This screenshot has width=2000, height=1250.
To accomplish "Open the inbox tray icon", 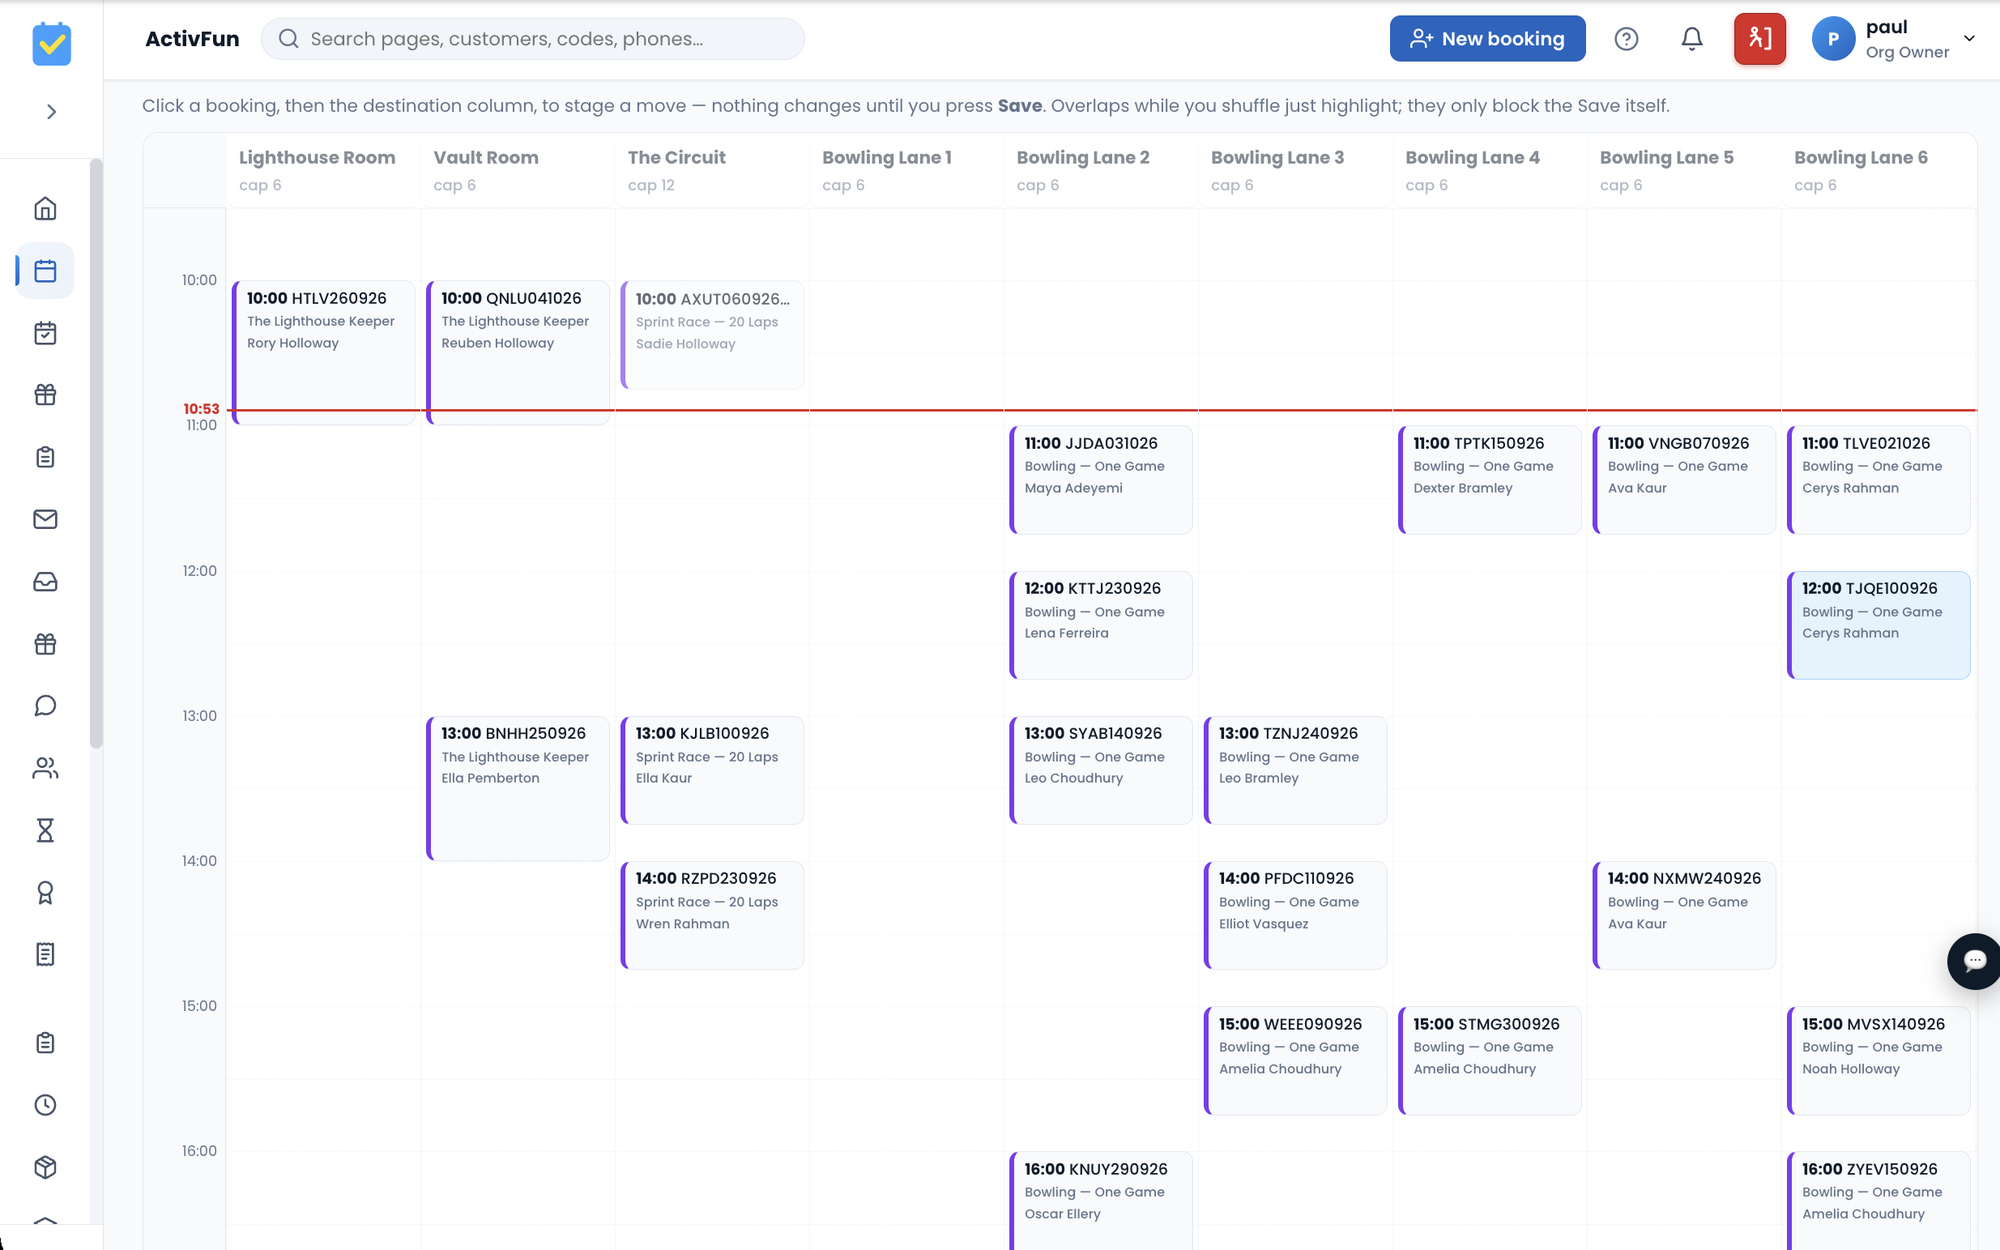I will point(45,582).
